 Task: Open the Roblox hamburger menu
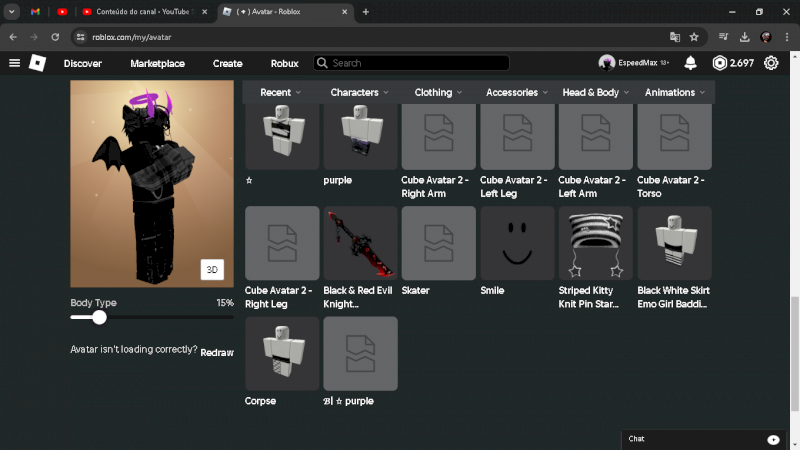(x=14, y=63)
